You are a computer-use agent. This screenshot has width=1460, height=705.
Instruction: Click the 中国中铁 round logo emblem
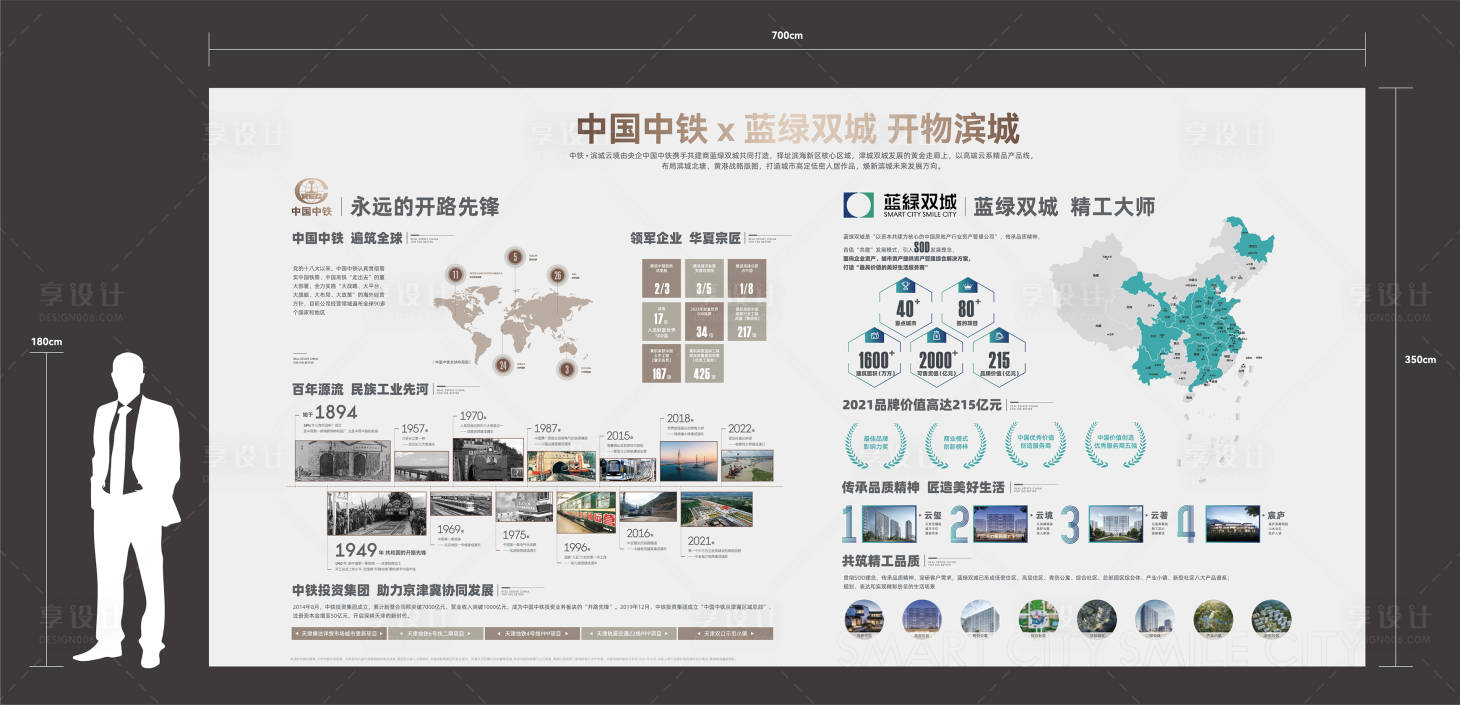311,192
